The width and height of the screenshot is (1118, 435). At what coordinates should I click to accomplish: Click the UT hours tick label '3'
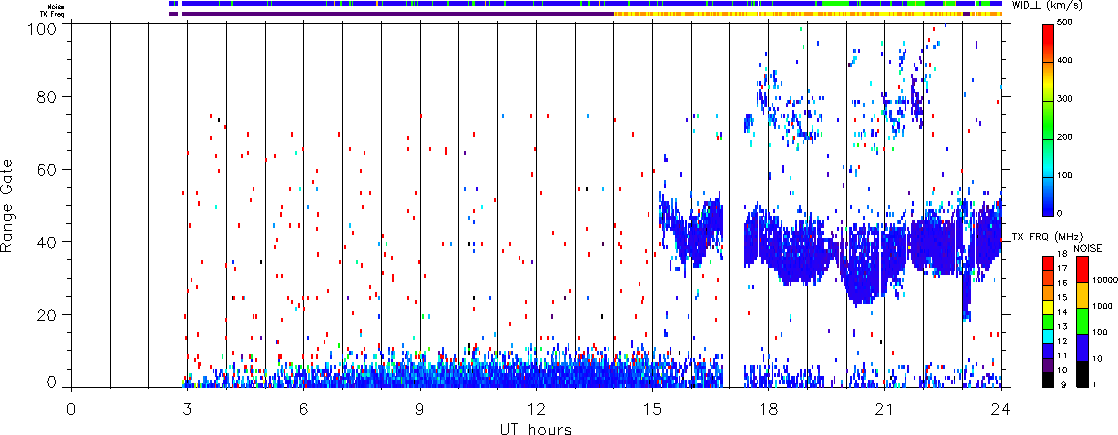(x=187, y=407)
